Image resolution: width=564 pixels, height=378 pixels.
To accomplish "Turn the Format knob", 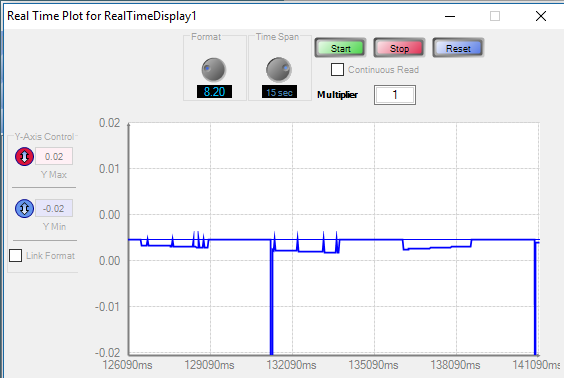I will click(x=214, y=69).
